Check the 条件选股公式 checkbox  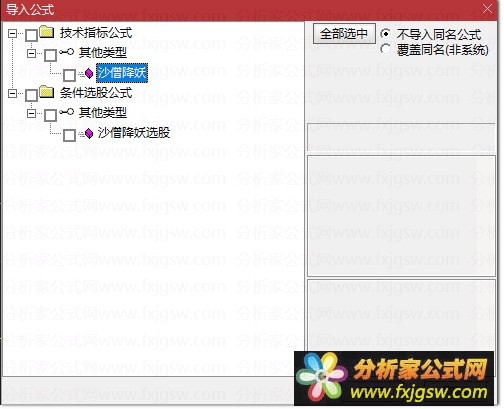32,95
